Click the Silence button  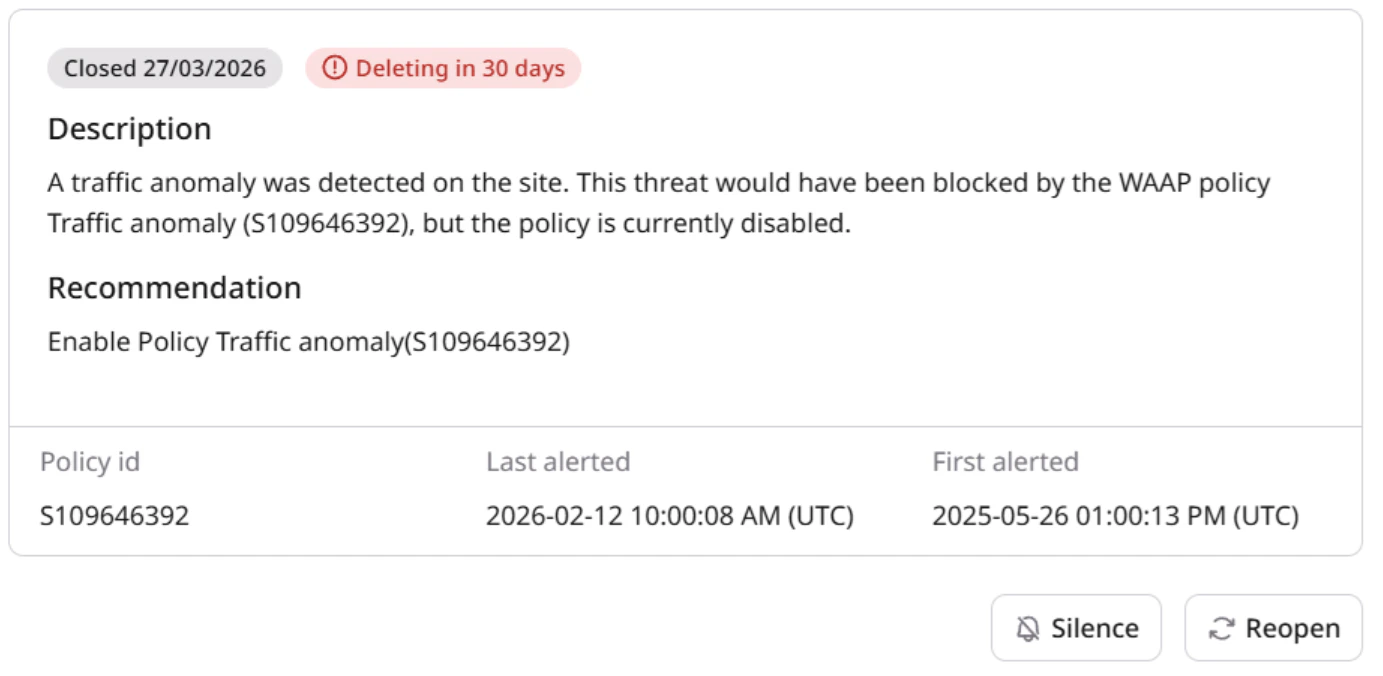pyautogui.click(x=1076, y=628)
